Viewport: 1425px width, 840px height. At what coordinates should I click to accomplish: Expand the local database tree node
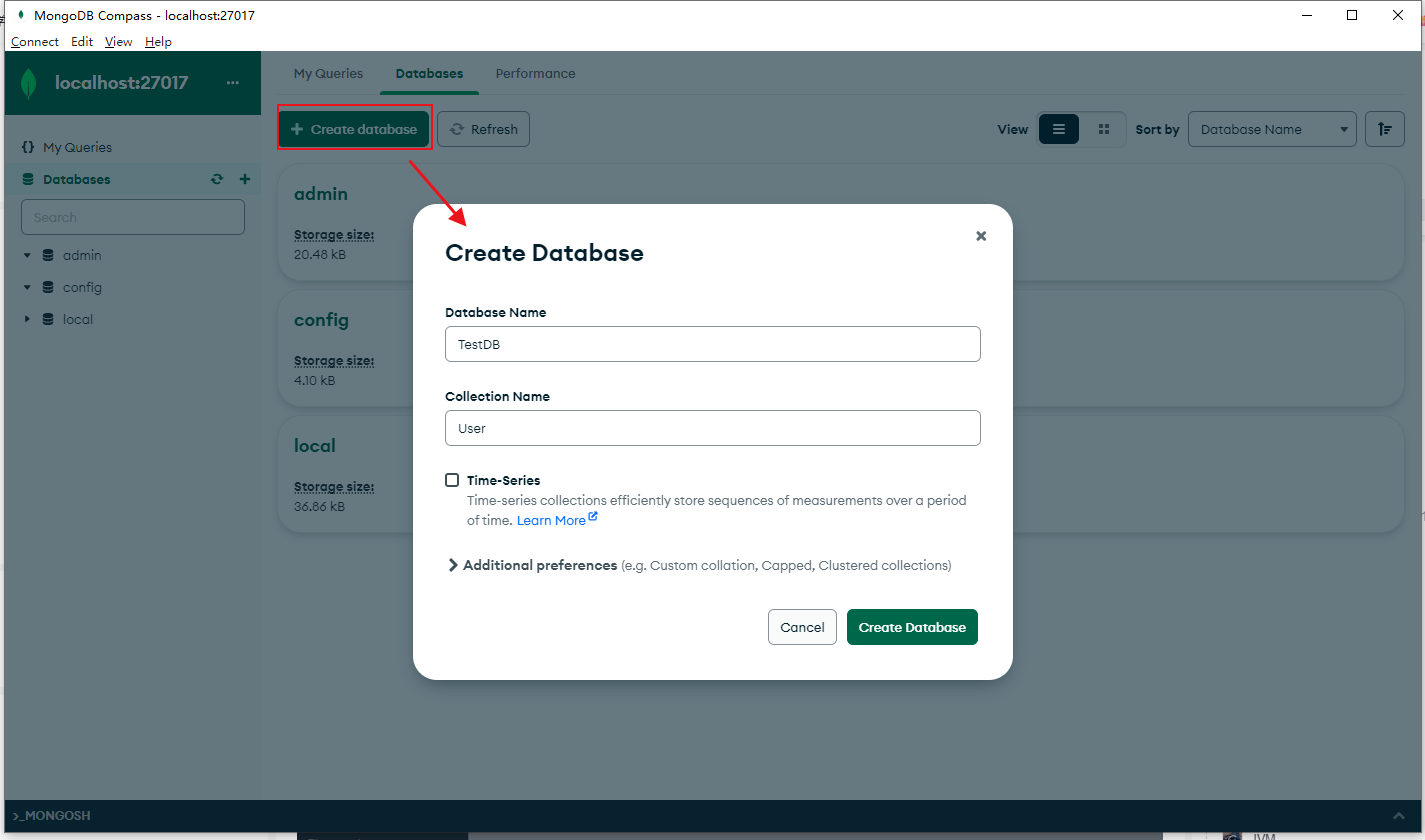pyautogui.click(x=27, y=319)
